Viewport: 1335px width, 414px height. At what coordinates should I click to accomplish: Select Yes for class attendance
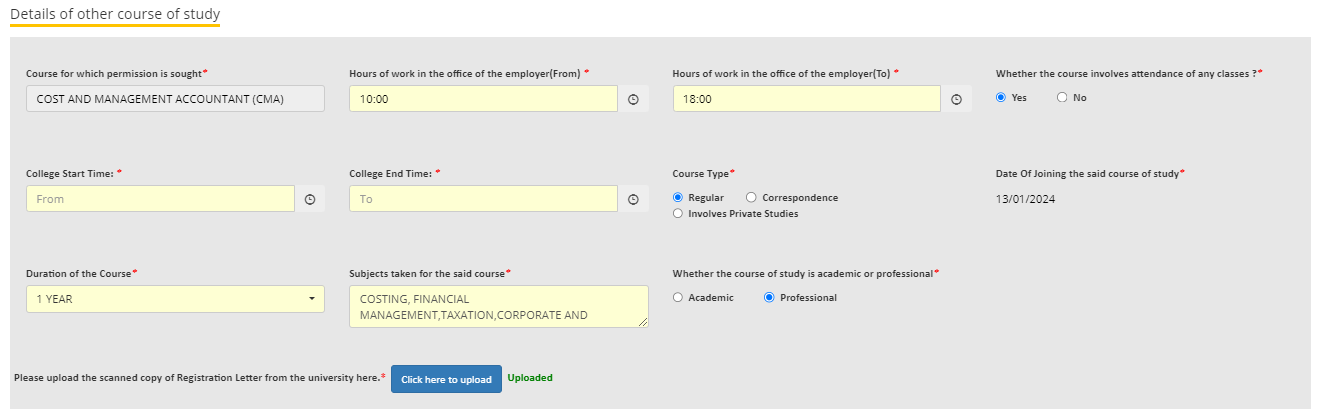[x=1001, y=98]
